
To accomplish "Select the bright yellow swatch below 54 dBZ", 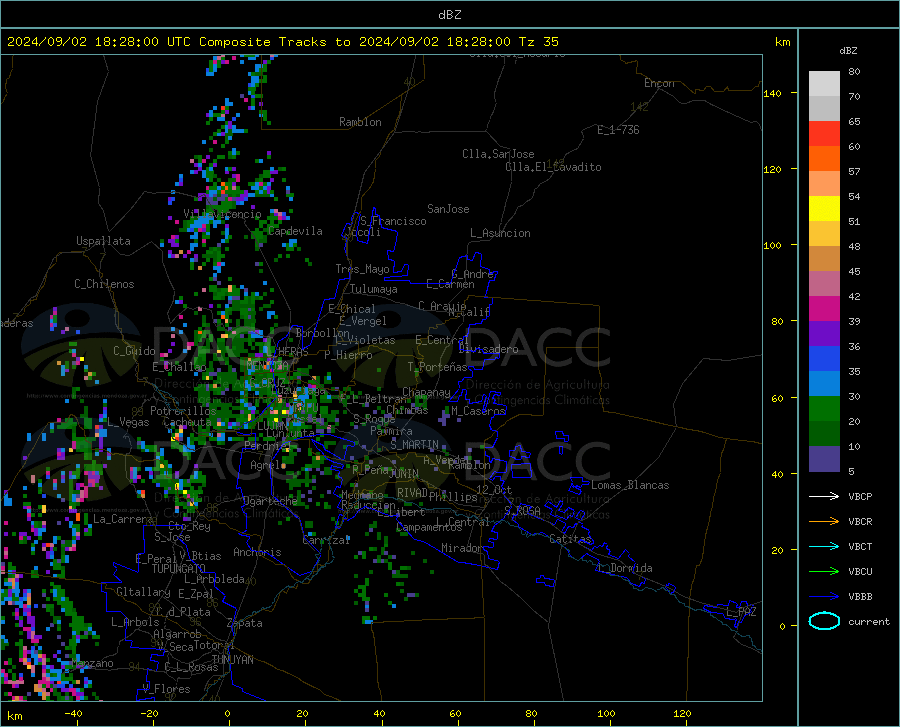I will click(x=824, y=209).
